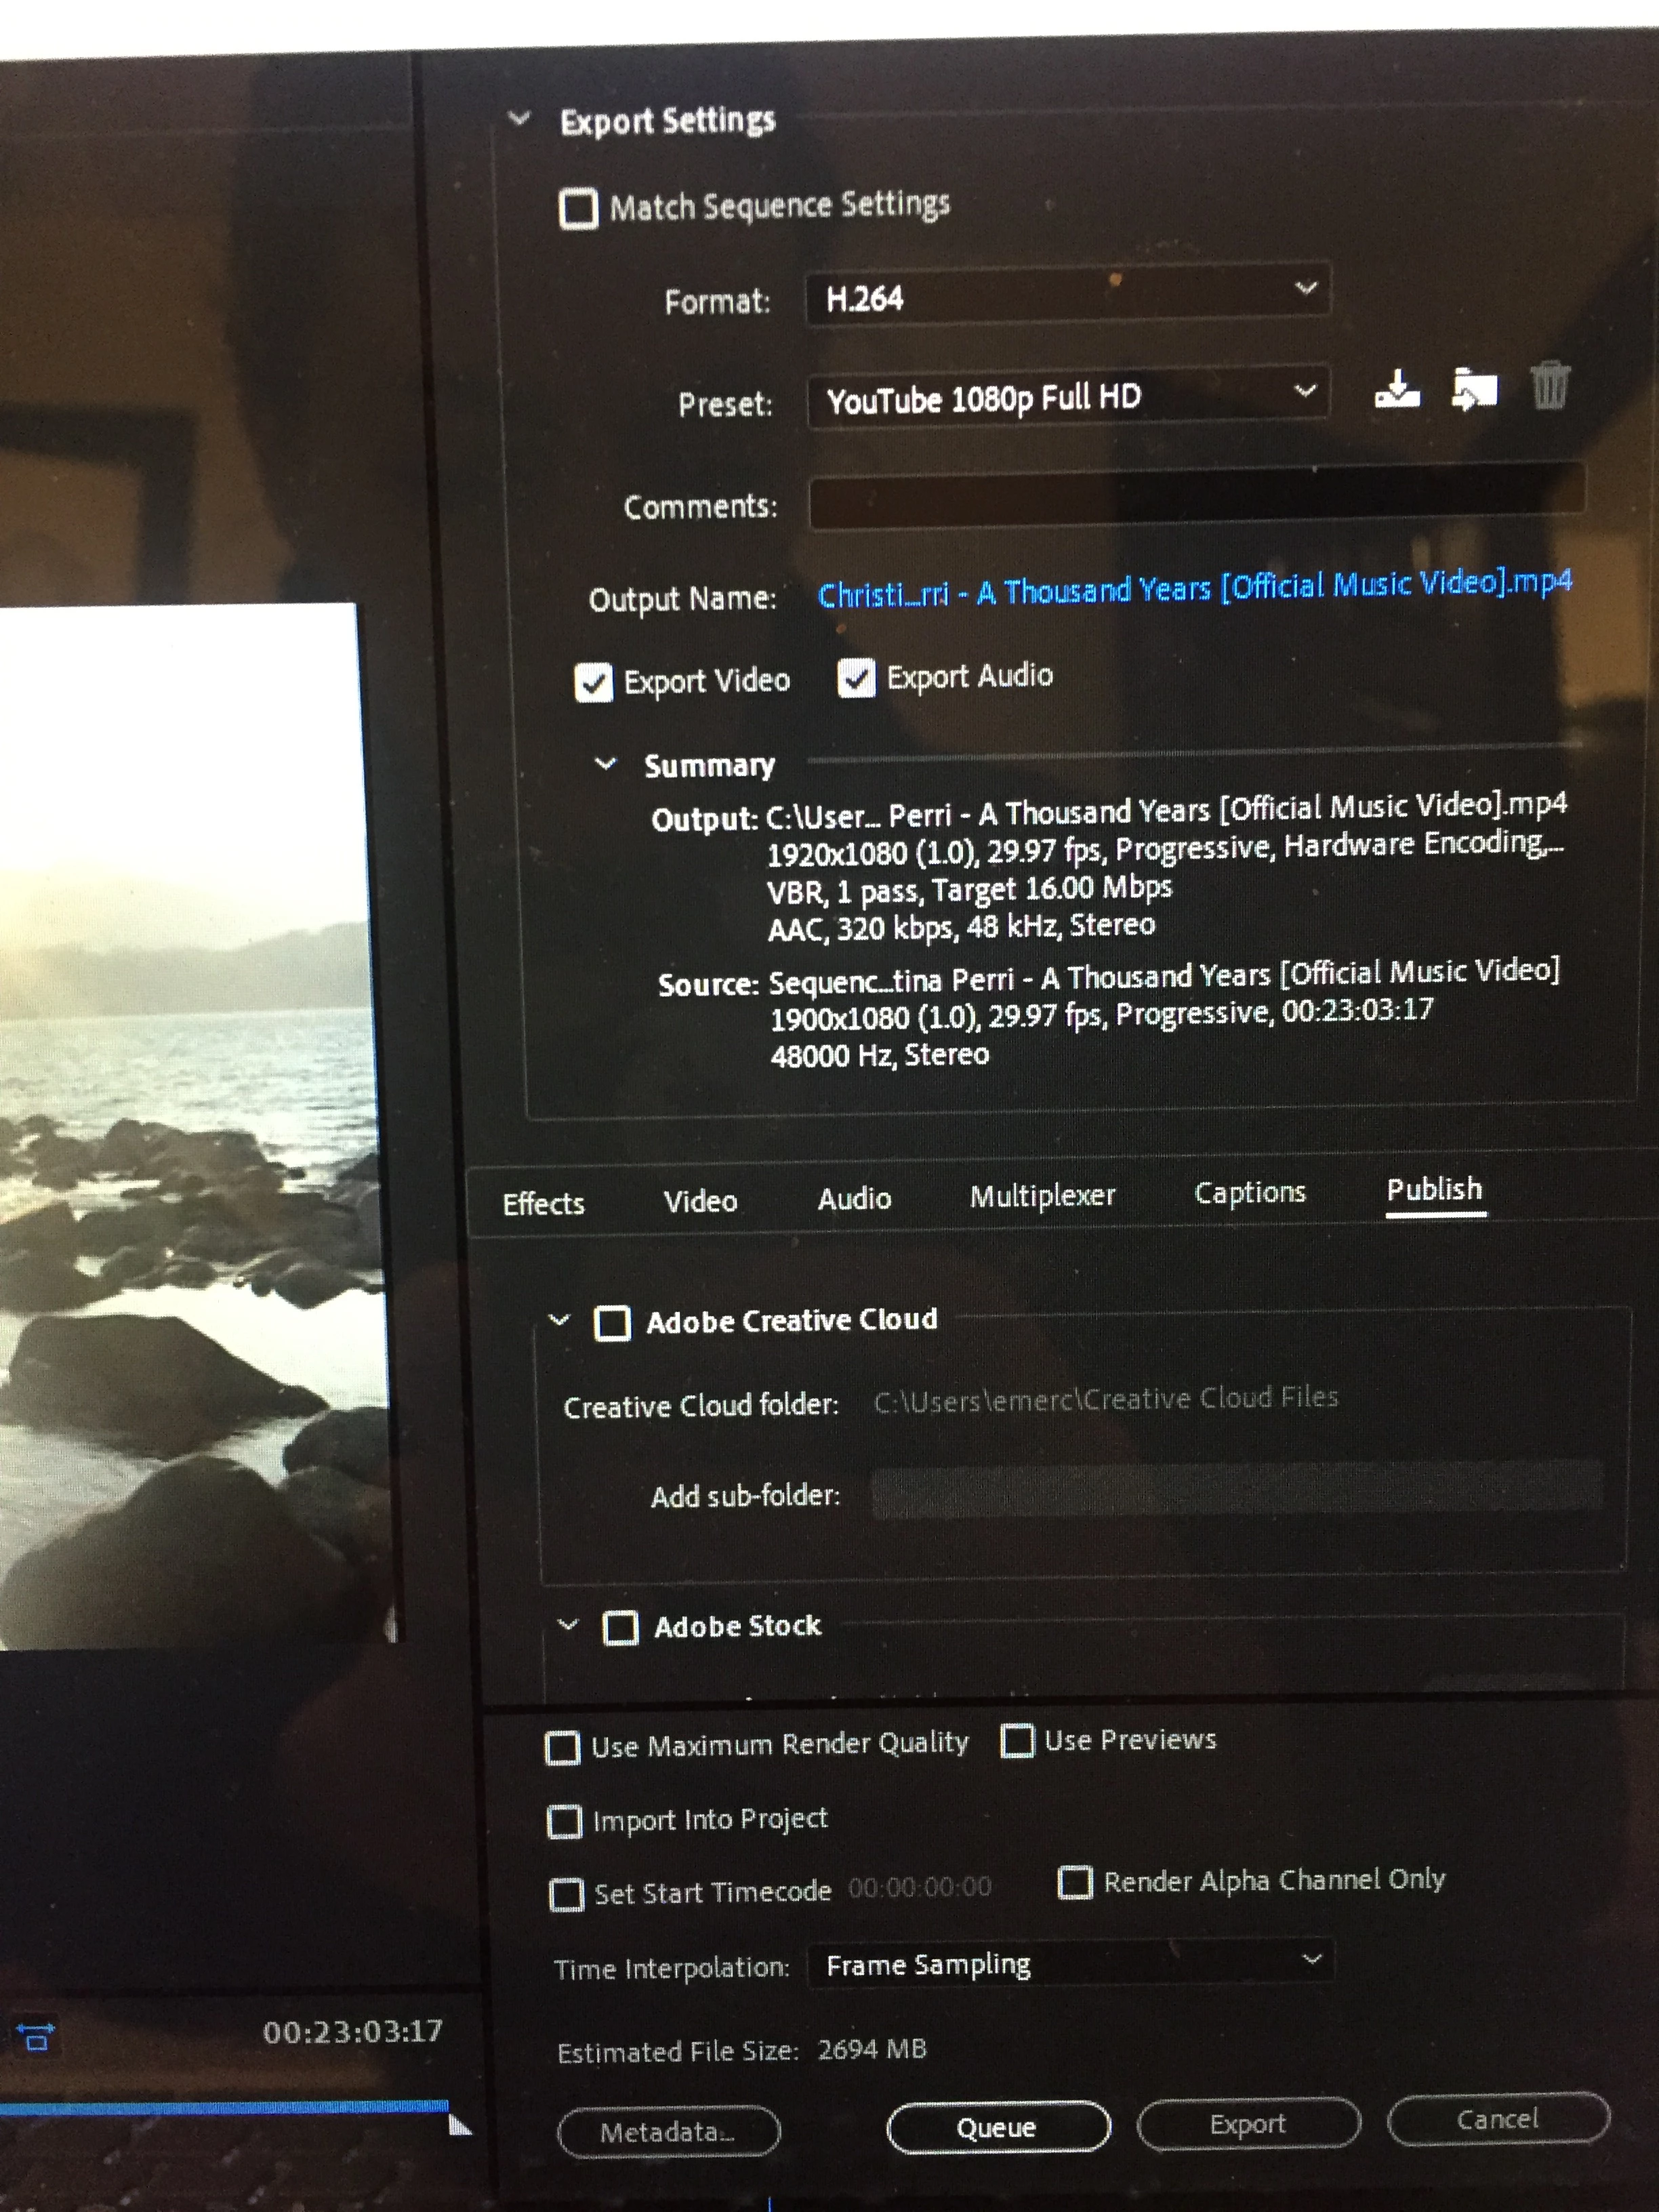Open the Preset dropdown for YouTube 1080p
Viewport: 1659px width, 2212px height.
(x=1067, y=397)
